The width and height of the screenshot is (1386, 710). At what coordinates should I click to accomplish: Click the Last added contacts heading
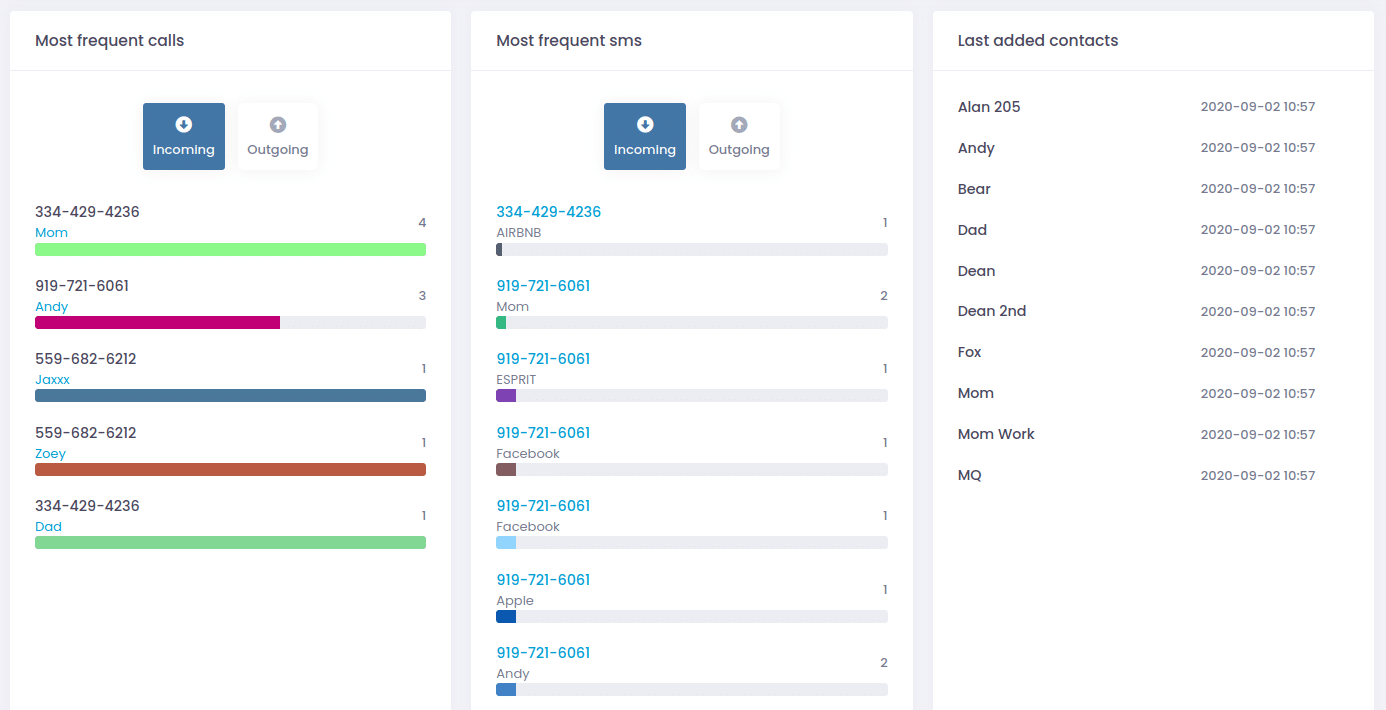[1038, 41]
